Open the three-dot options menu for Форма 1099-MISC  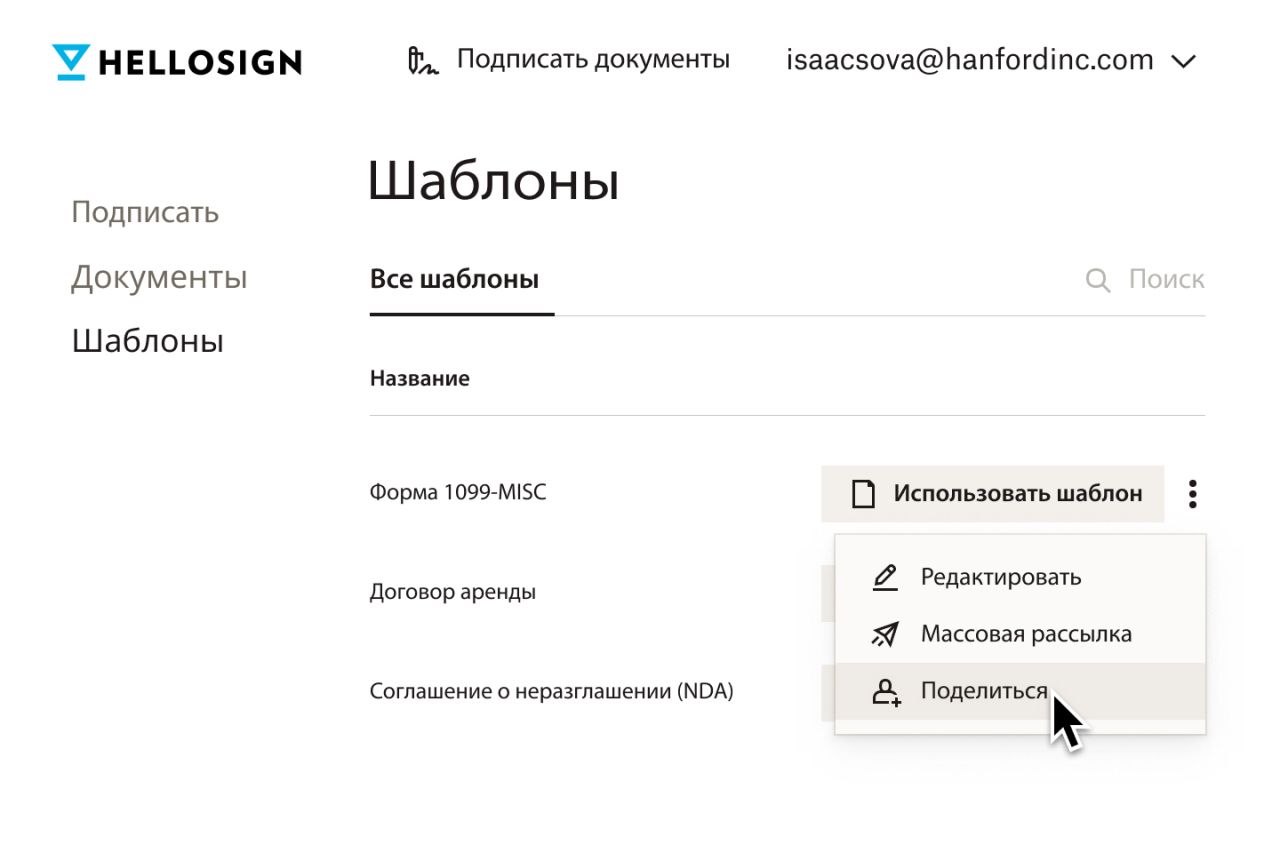pyautogui.click(x=1191, y=492)
